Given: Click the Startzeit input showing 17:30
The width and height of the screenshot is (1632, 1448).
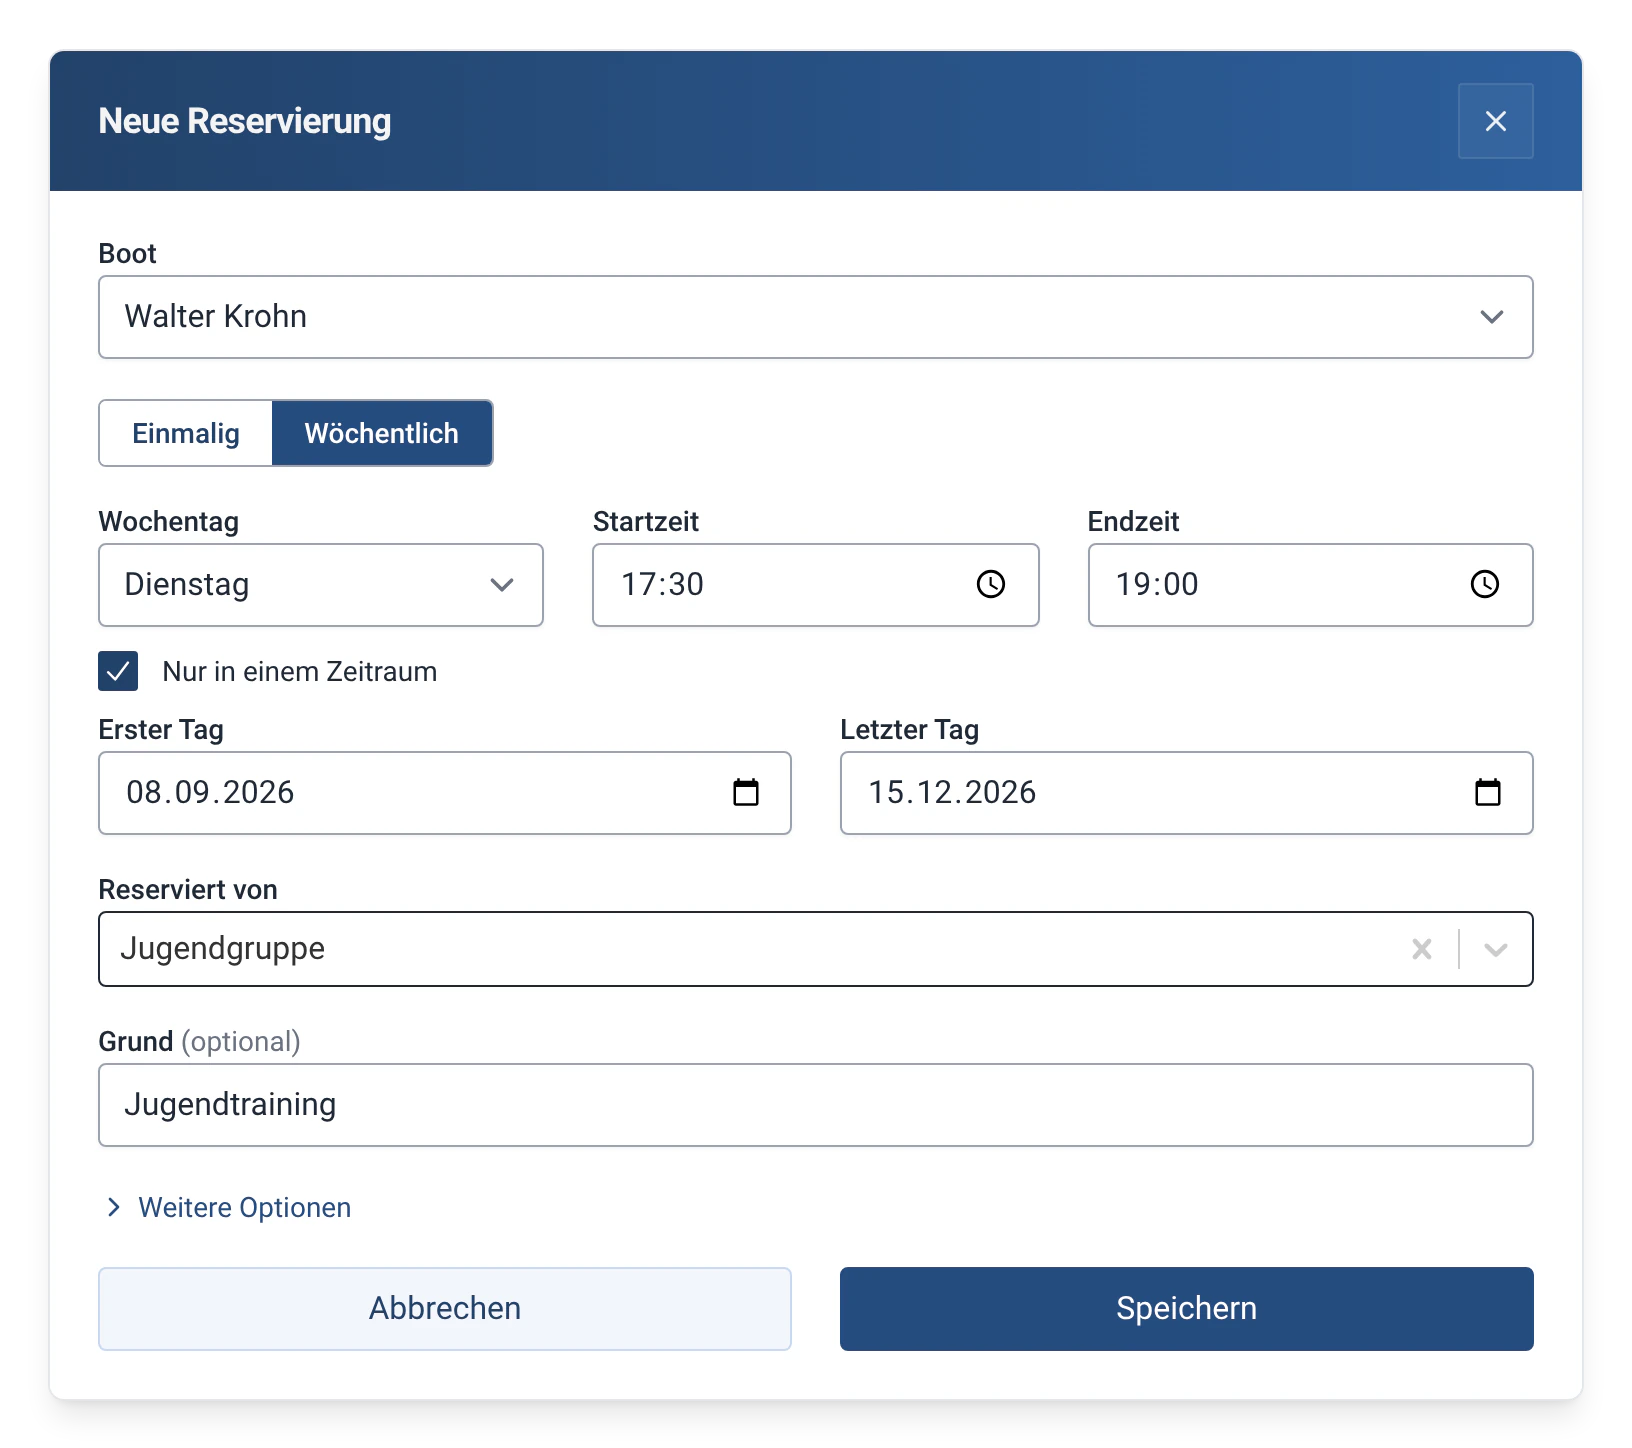Looking at the screenshot, I should click(x=815, y=585).
